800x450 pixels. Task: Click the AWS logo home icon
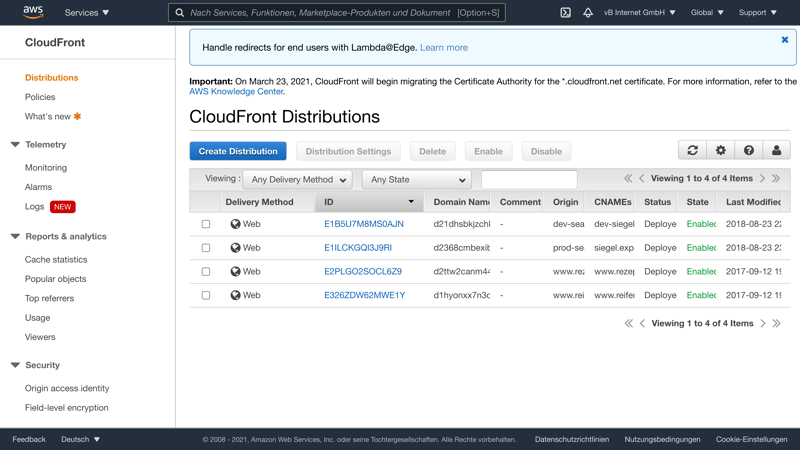[x=33, y=13]
